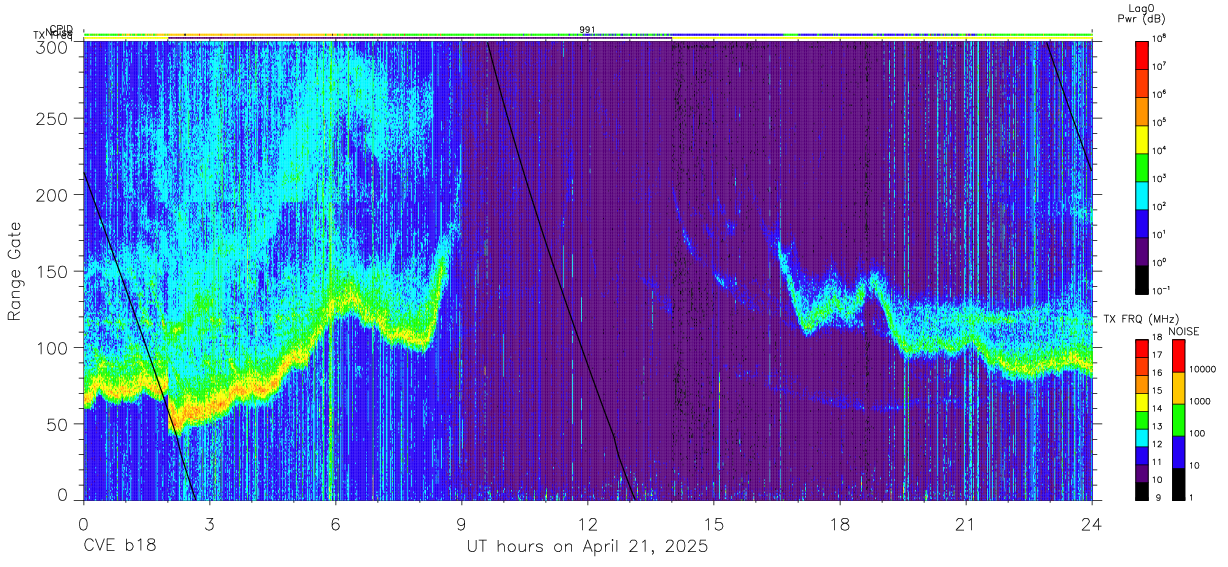Click the '991' CPID value at top
This screenshot has width=1228, height=567.
587,30
